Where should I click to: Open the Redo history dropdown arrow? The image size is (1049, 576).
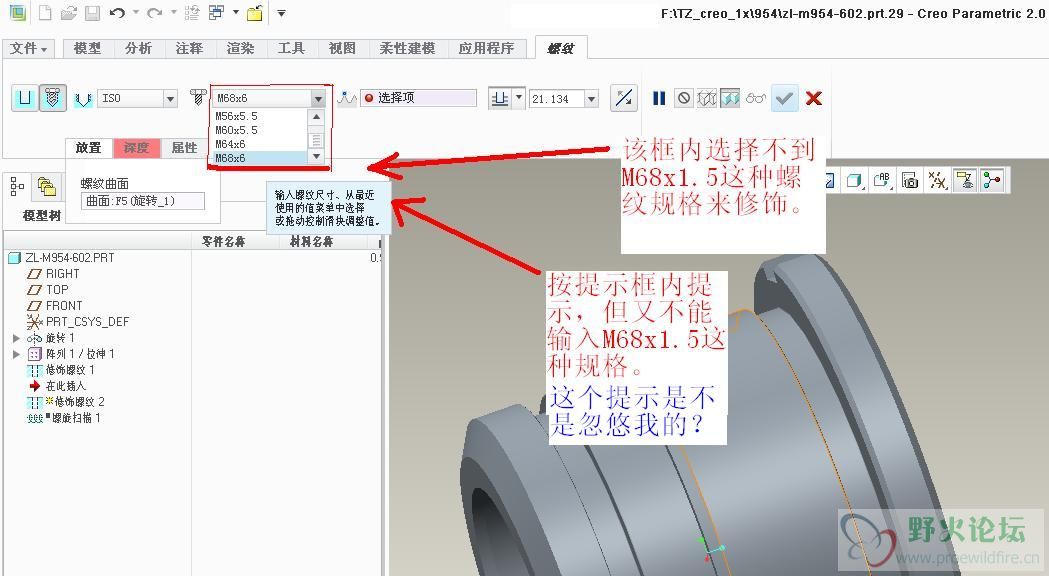173,13
